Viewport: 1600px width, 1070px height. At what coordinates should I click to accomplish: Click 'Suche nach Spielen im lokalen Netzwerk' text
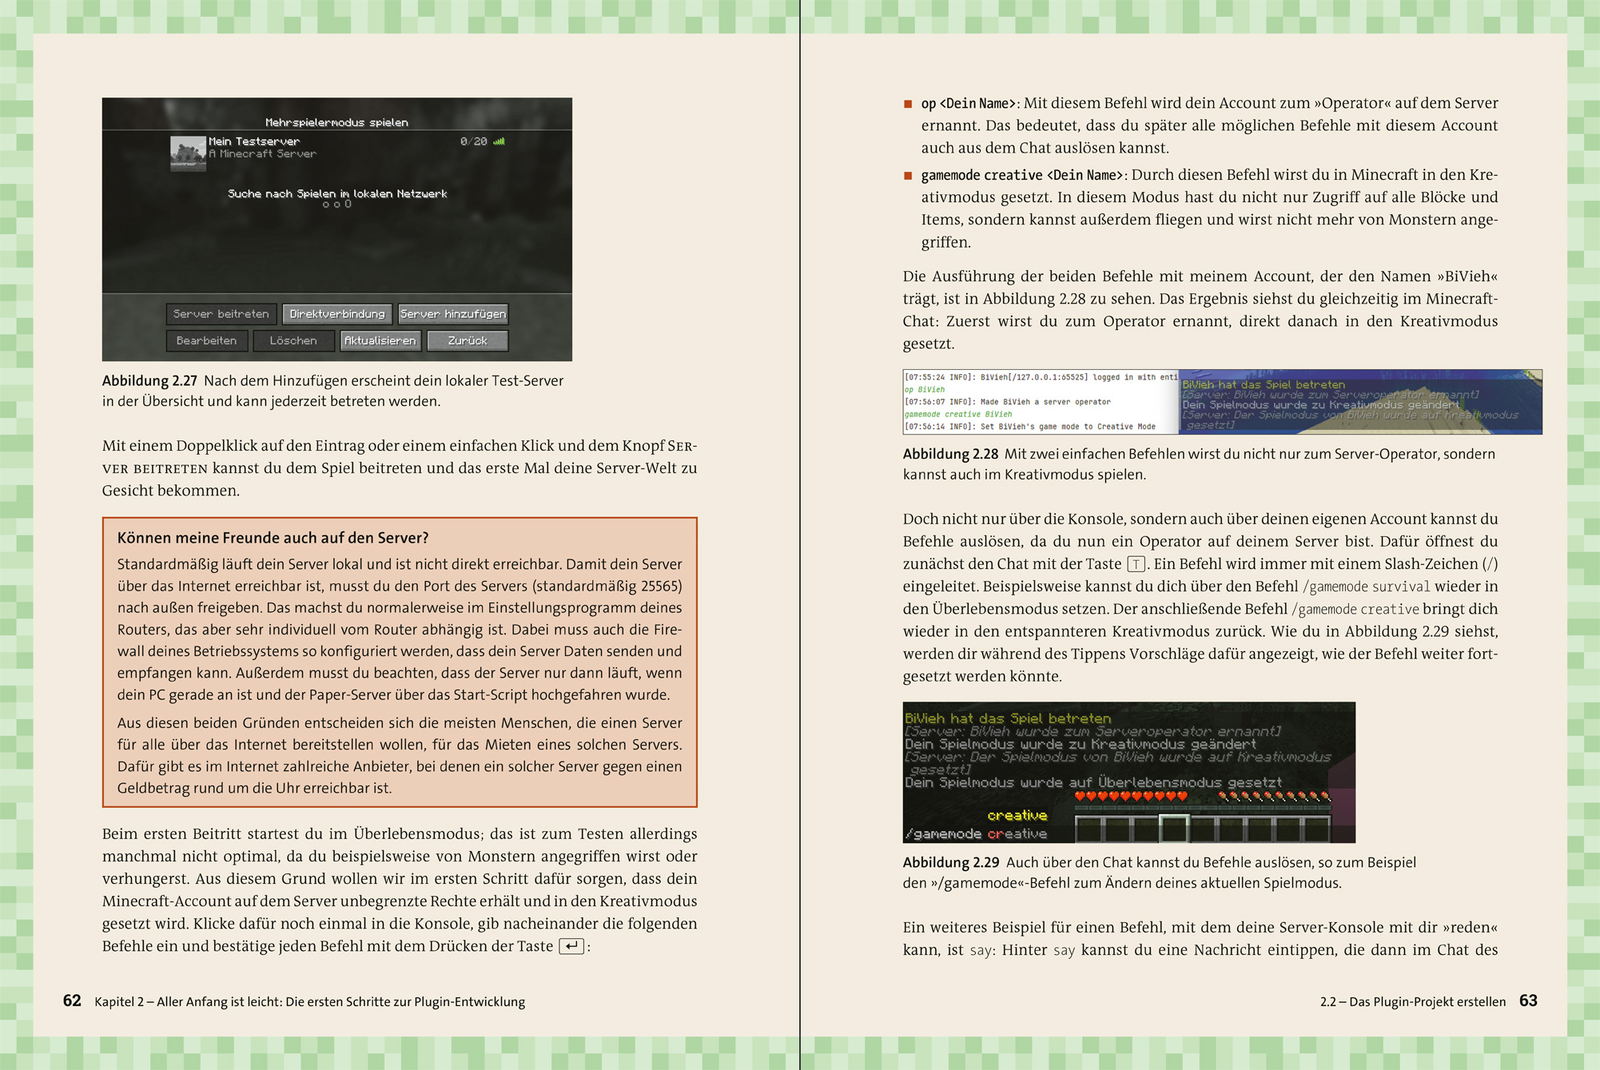click(x=337, y=194)
